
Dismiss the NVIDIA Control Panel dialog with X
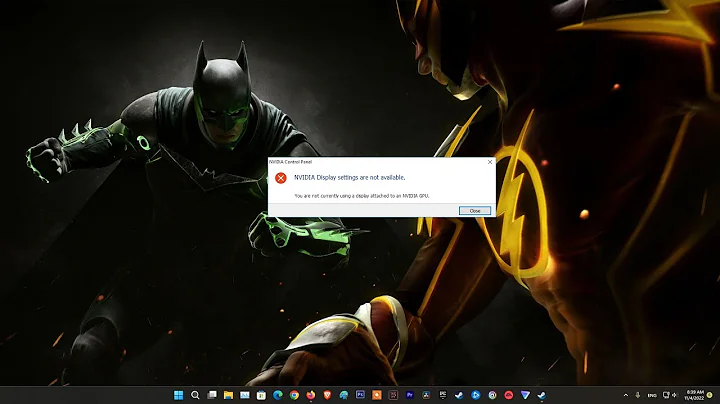pyautogui.click(x=490, y=162)
